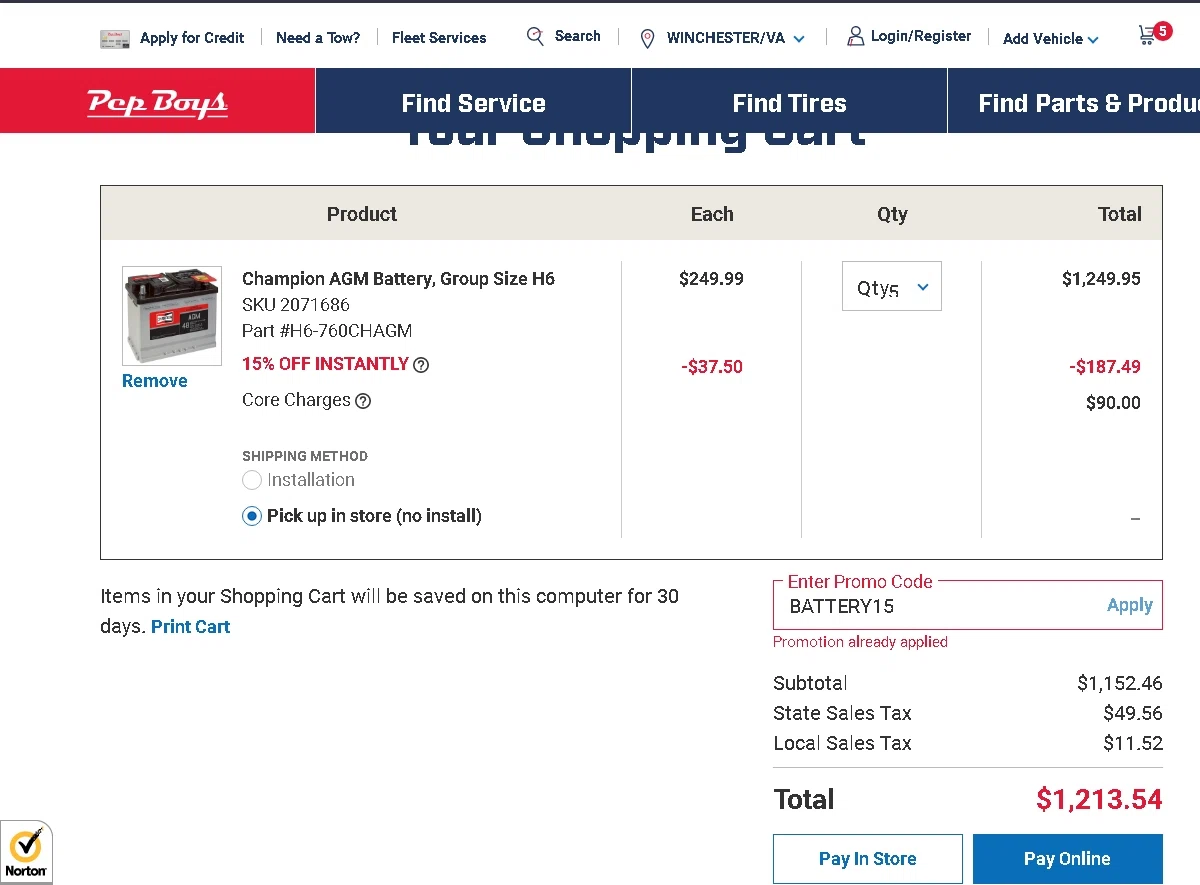Click the store location pin icon
The width and height of the screenshot is (1200, 885).
(647, 38)
